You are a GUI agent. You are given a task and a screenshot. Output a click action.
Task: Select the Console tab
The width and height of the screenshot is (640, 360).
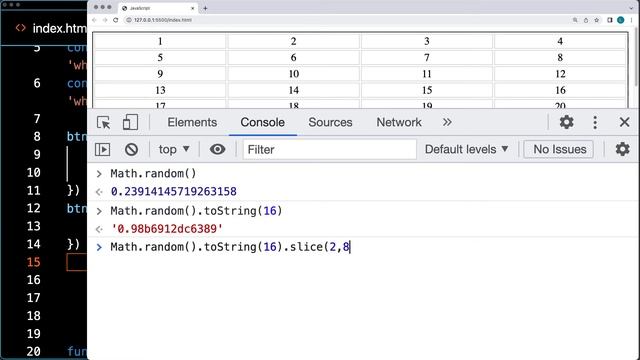coord(262,122)
